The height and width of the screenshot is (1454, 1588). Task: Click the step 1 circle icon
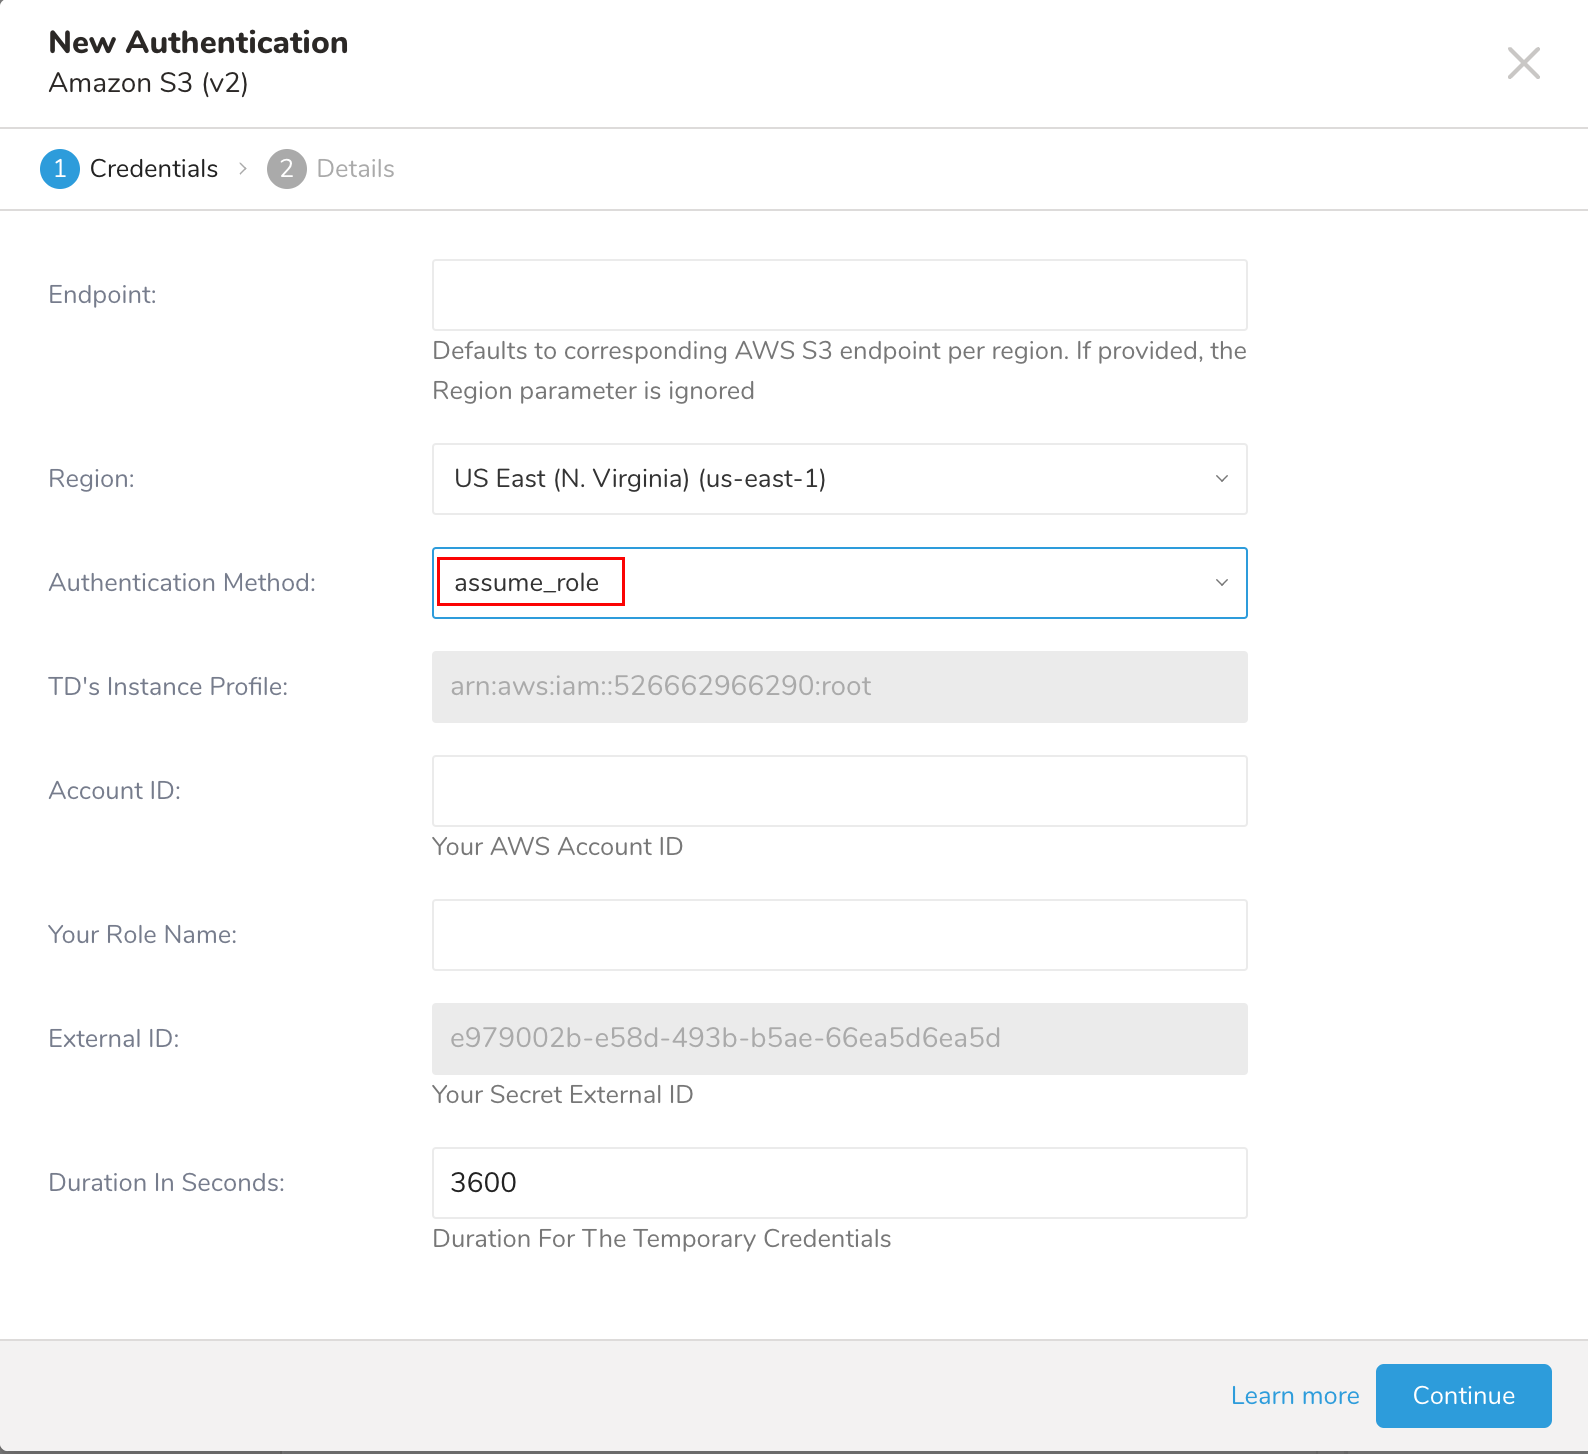60,169
